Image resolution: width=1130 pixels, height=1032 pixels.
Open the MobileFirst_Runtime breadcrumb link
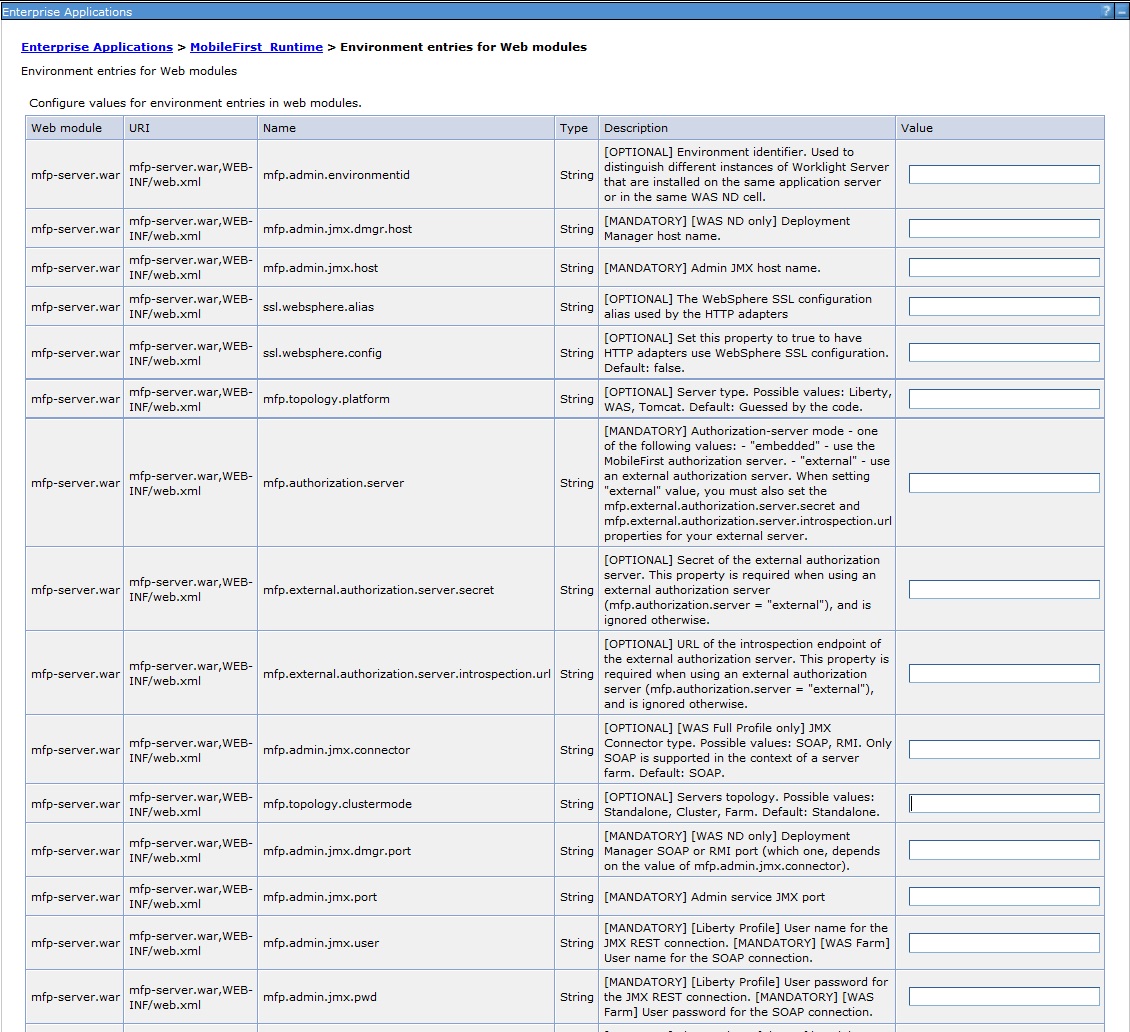tap(256, 47)
